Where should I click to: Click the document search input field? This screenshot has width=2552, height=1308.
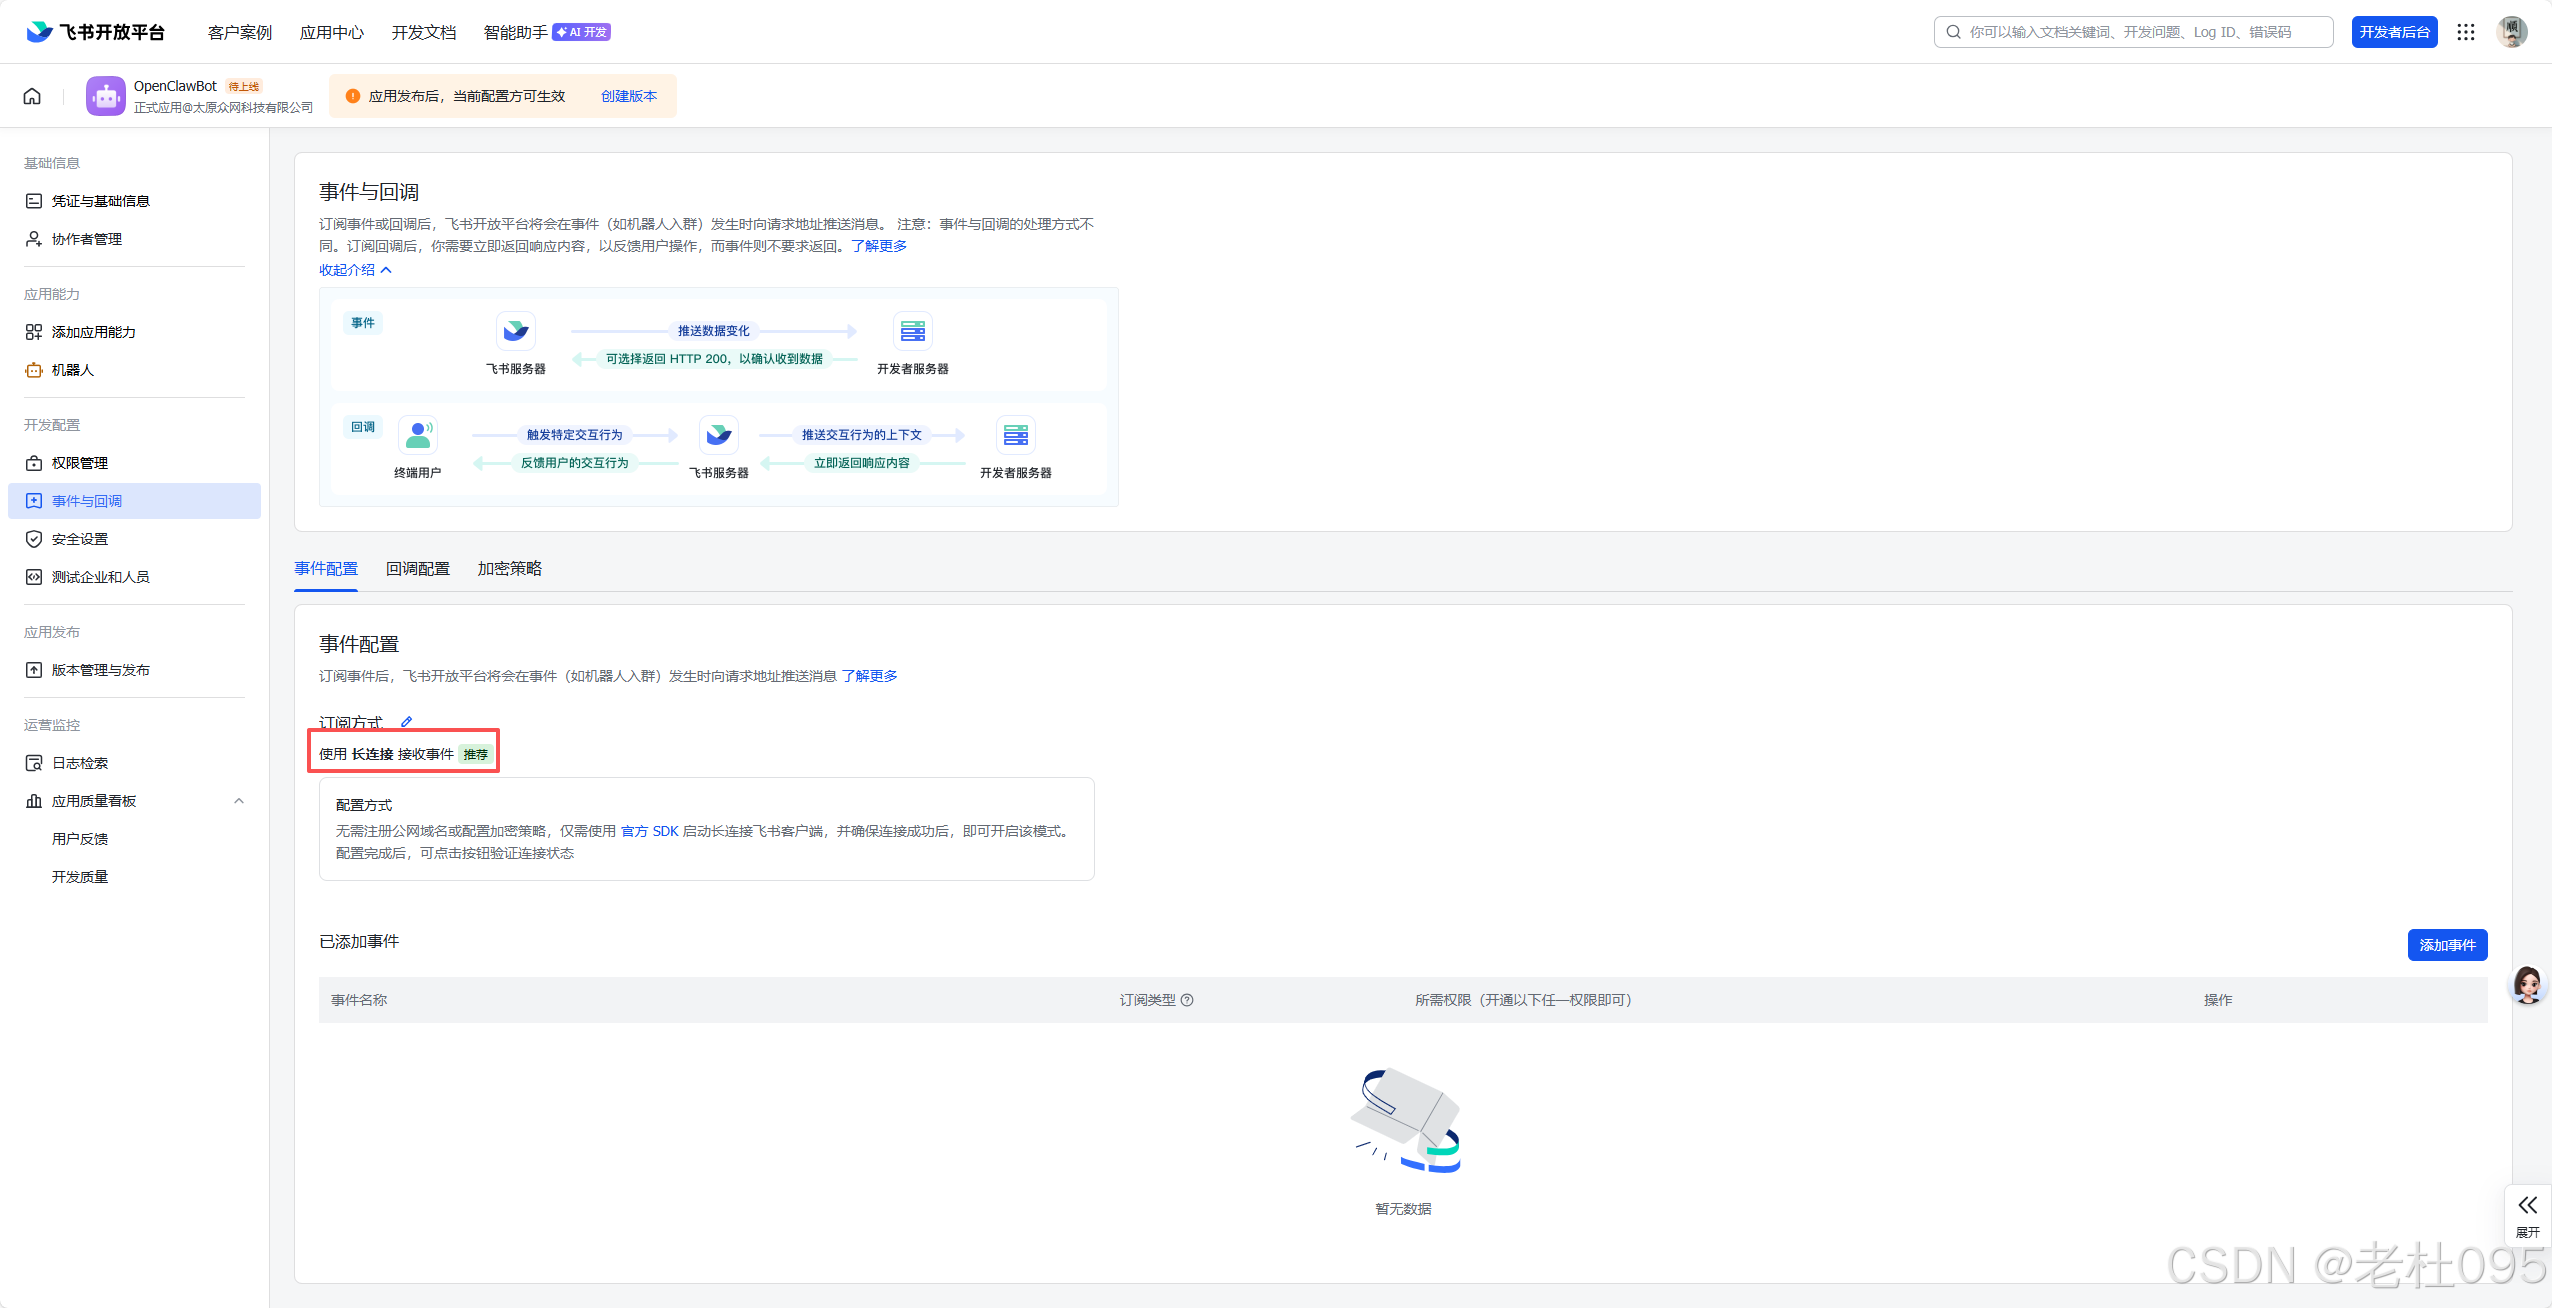point(2135,32)
